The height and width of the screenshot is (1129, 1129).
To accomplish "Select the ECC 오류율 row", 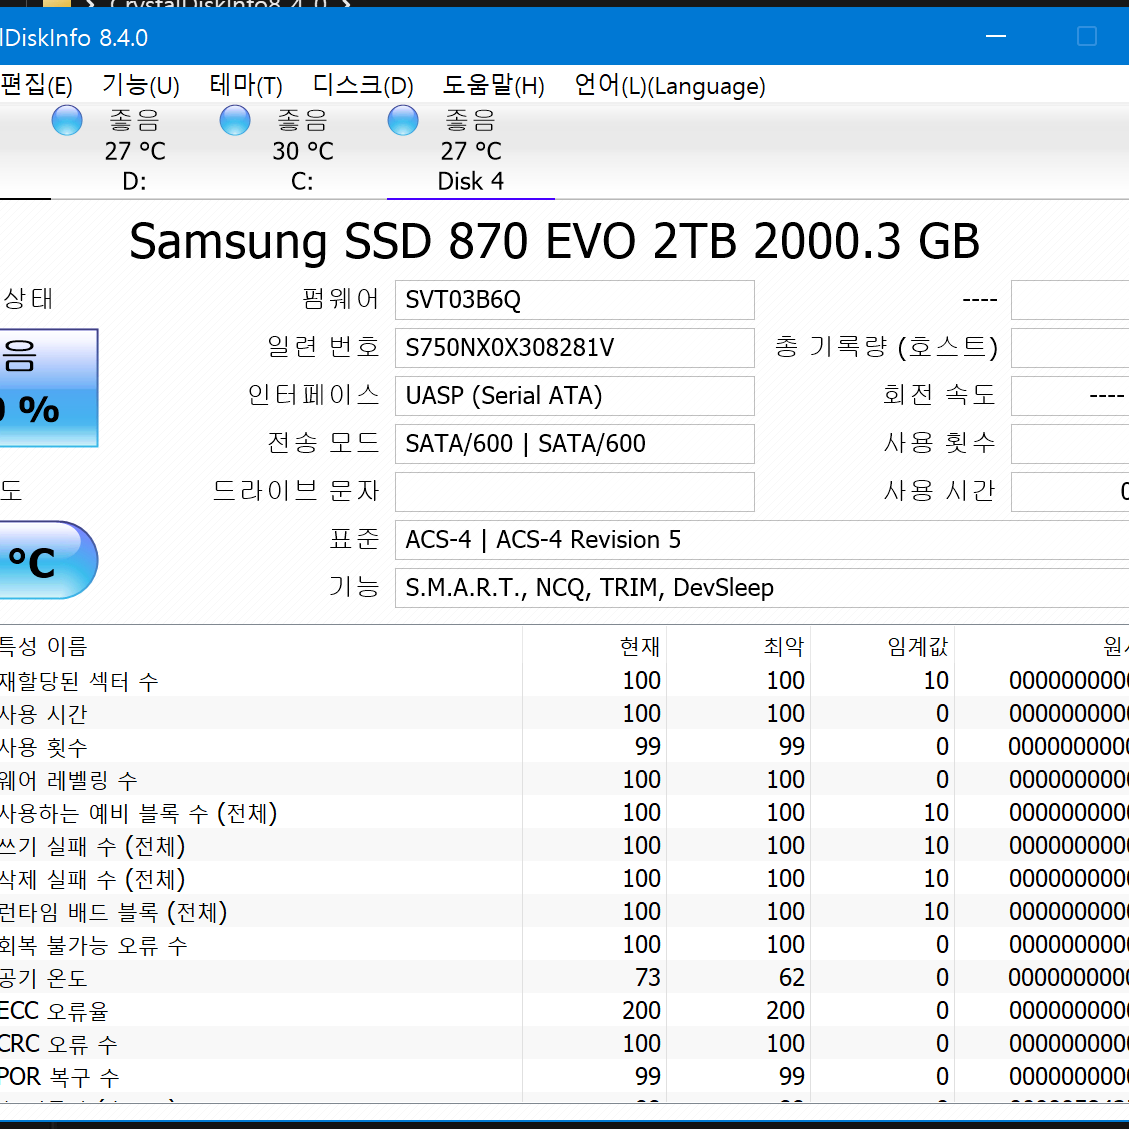I will (x=564, y=1011).
